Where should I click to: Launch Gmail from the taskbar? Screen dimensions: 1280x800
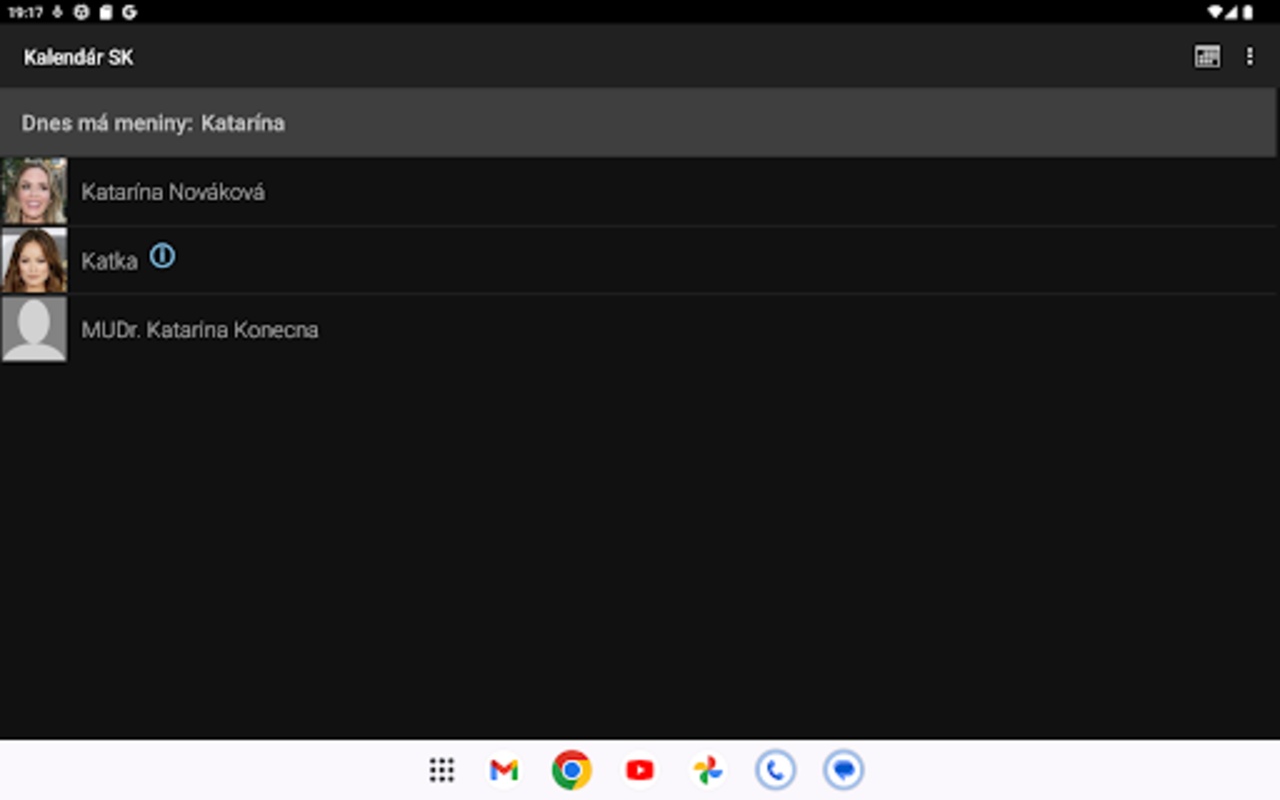click(504, 770)
